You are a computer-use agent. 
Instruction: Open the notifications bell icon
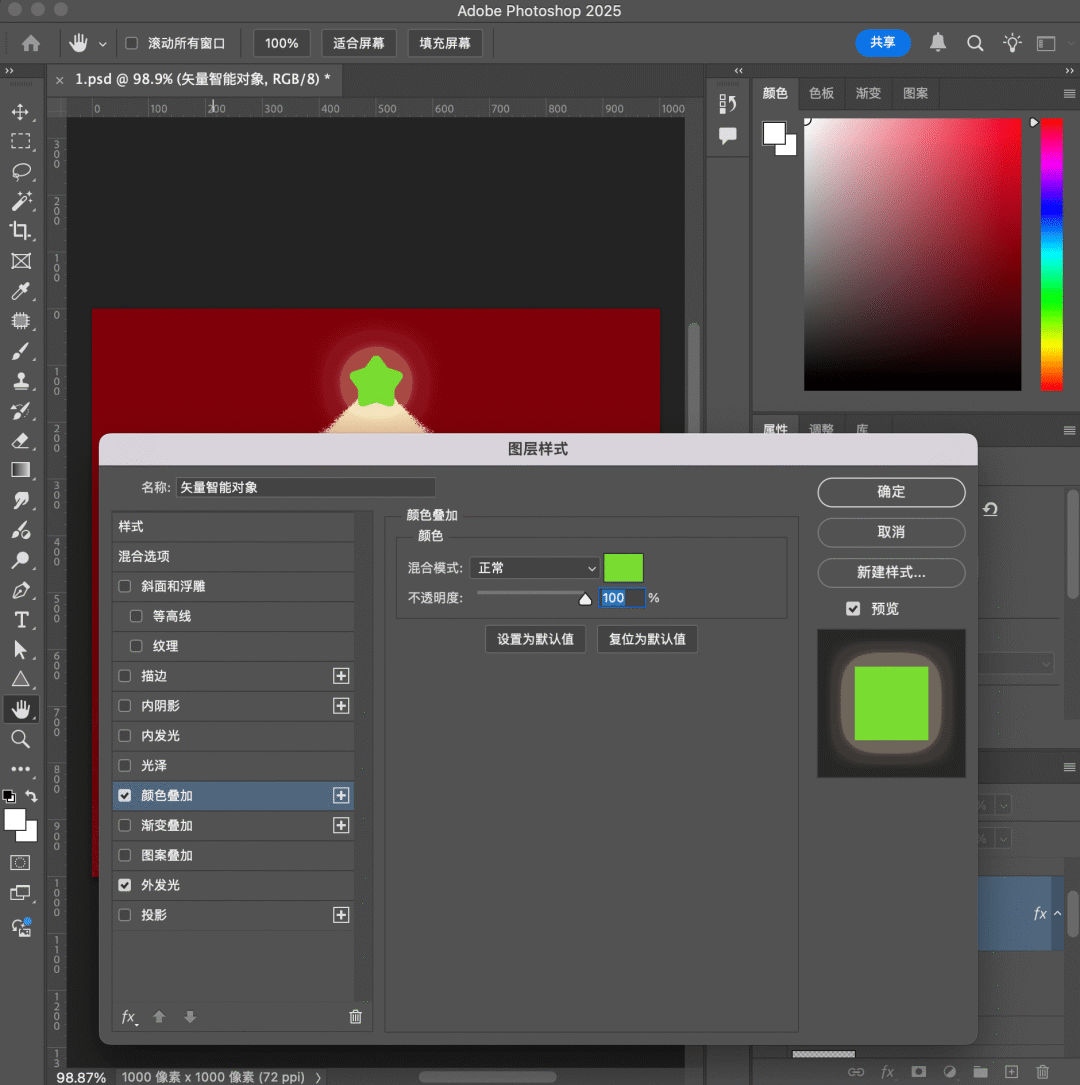(x=938, y=43)
